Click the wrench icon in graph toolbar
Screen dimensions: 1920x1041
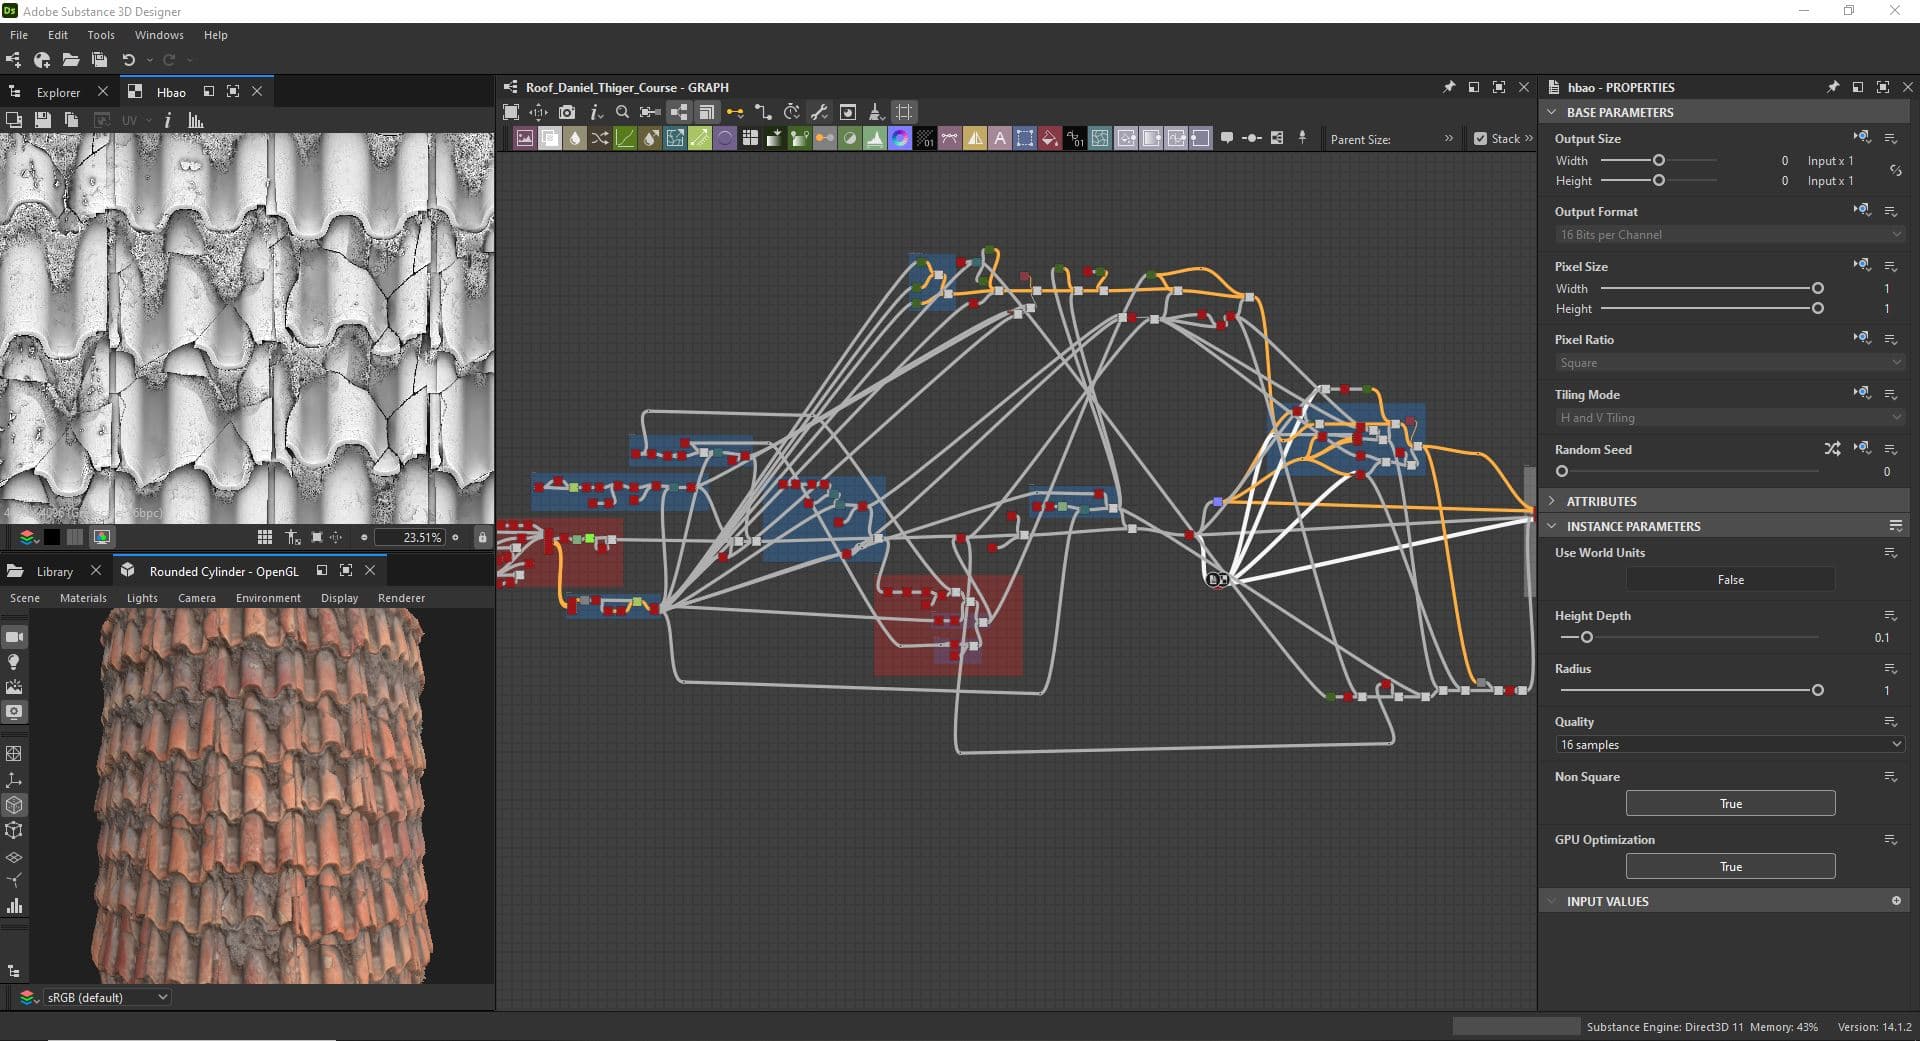coord(819,112)
